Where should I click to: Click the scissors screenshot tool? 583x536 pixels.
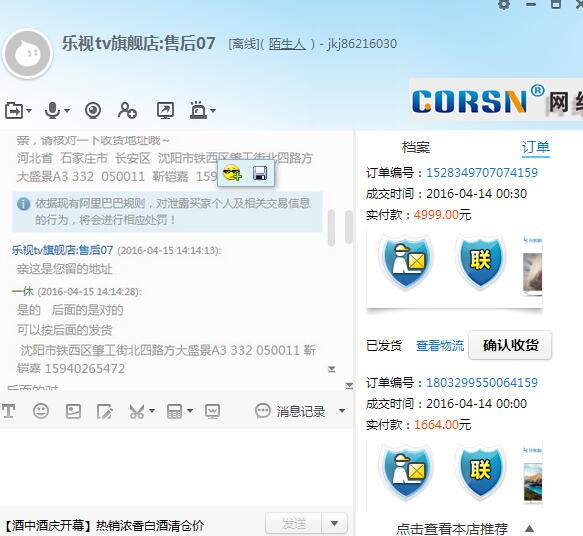[137, 411]
